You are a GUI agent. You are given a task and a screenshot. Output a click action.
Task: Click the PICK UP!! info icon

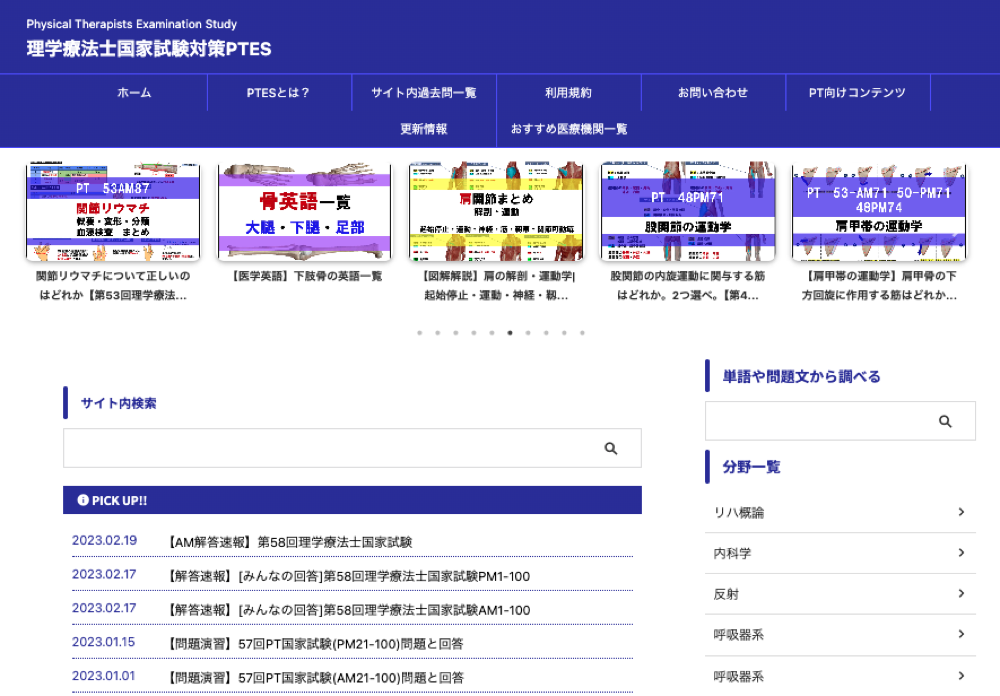tap(83, 500)
